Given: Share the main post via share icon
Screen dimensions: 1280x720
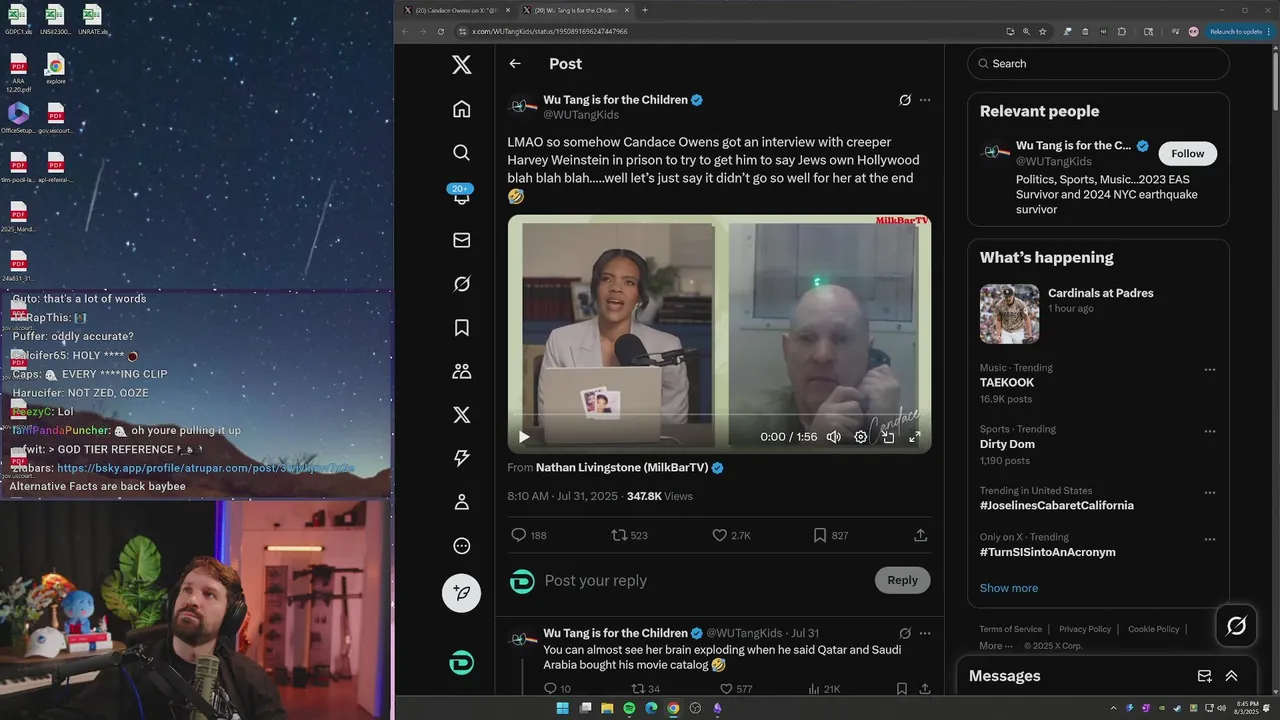Looking at the screenshot, I should [x=920, y=535].
